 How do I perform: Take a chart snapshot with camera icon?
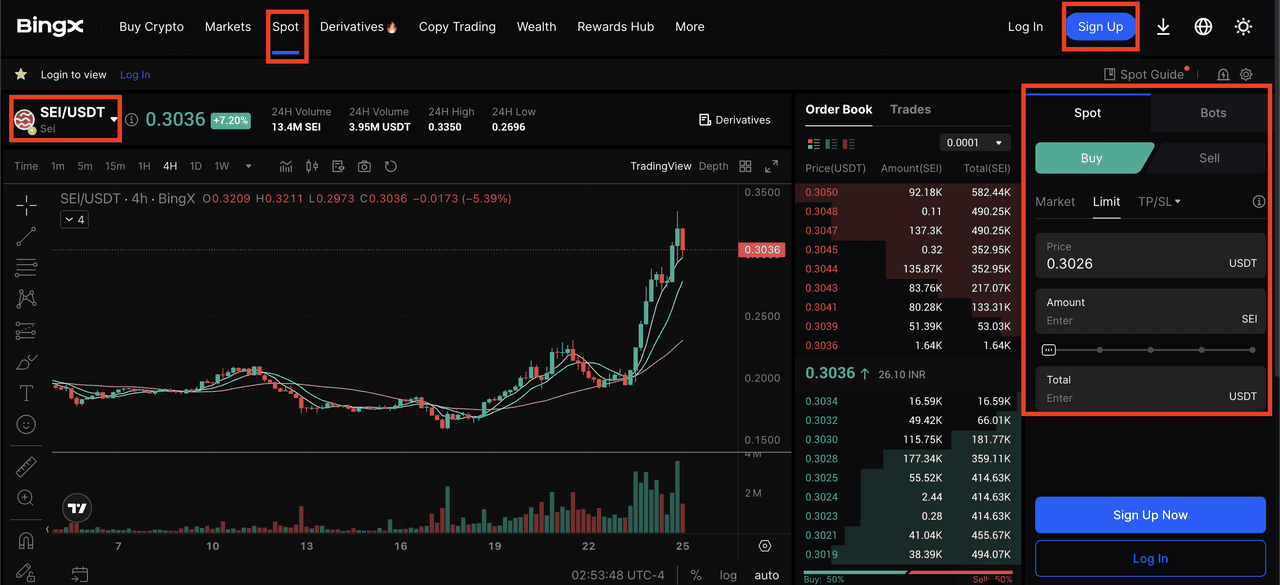(364, 166)
